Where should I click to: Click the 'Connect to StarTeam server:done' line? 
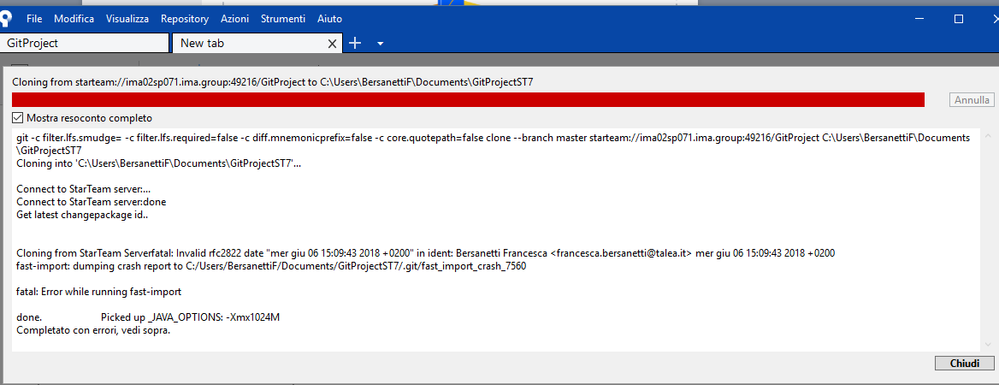[x=91, y=201]
